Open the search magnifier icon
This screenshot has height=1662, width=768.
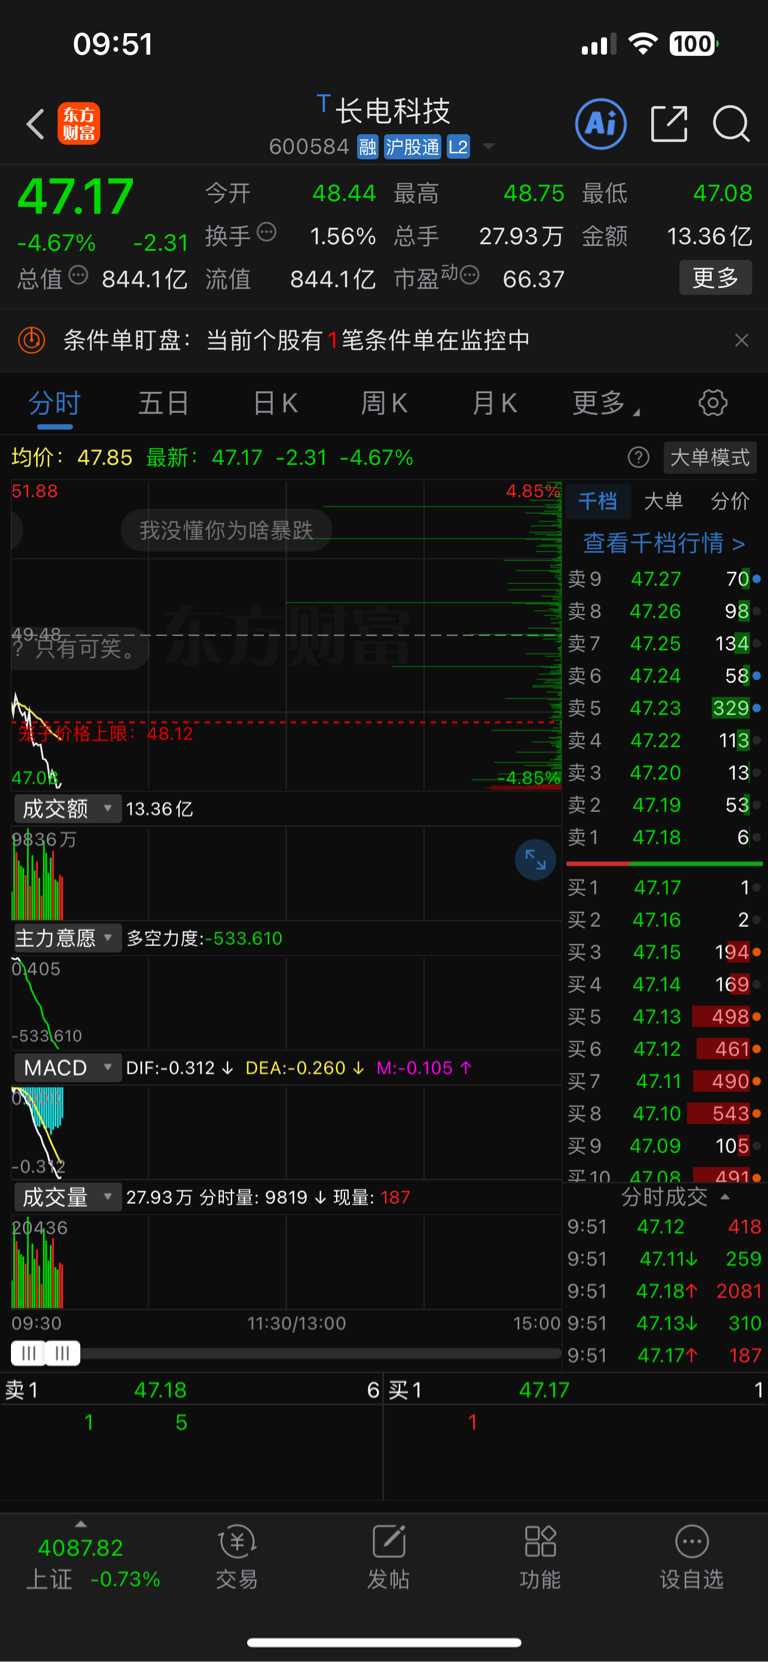[x=731, y=124]
